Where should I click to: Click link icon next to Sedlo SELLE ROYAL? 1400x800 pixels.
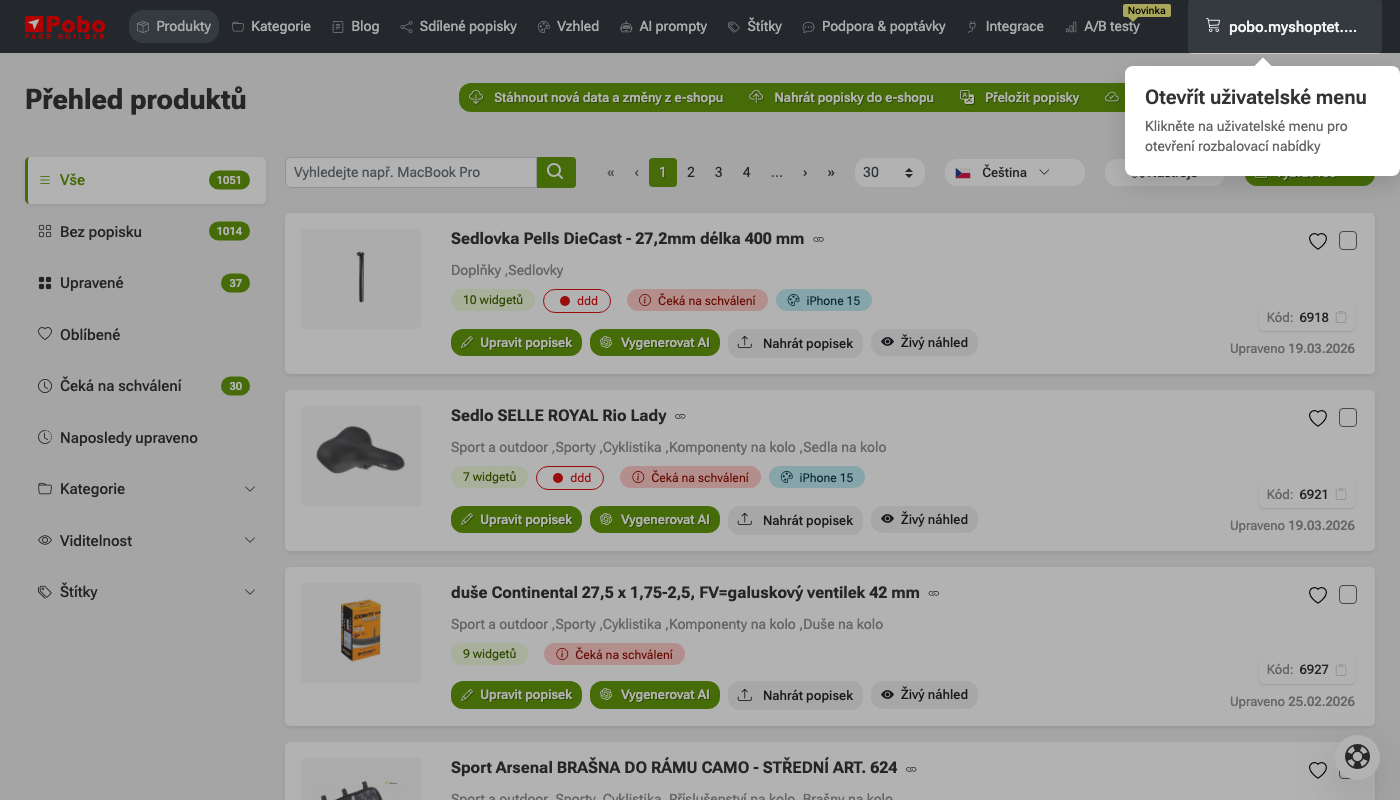click(680, 416)
